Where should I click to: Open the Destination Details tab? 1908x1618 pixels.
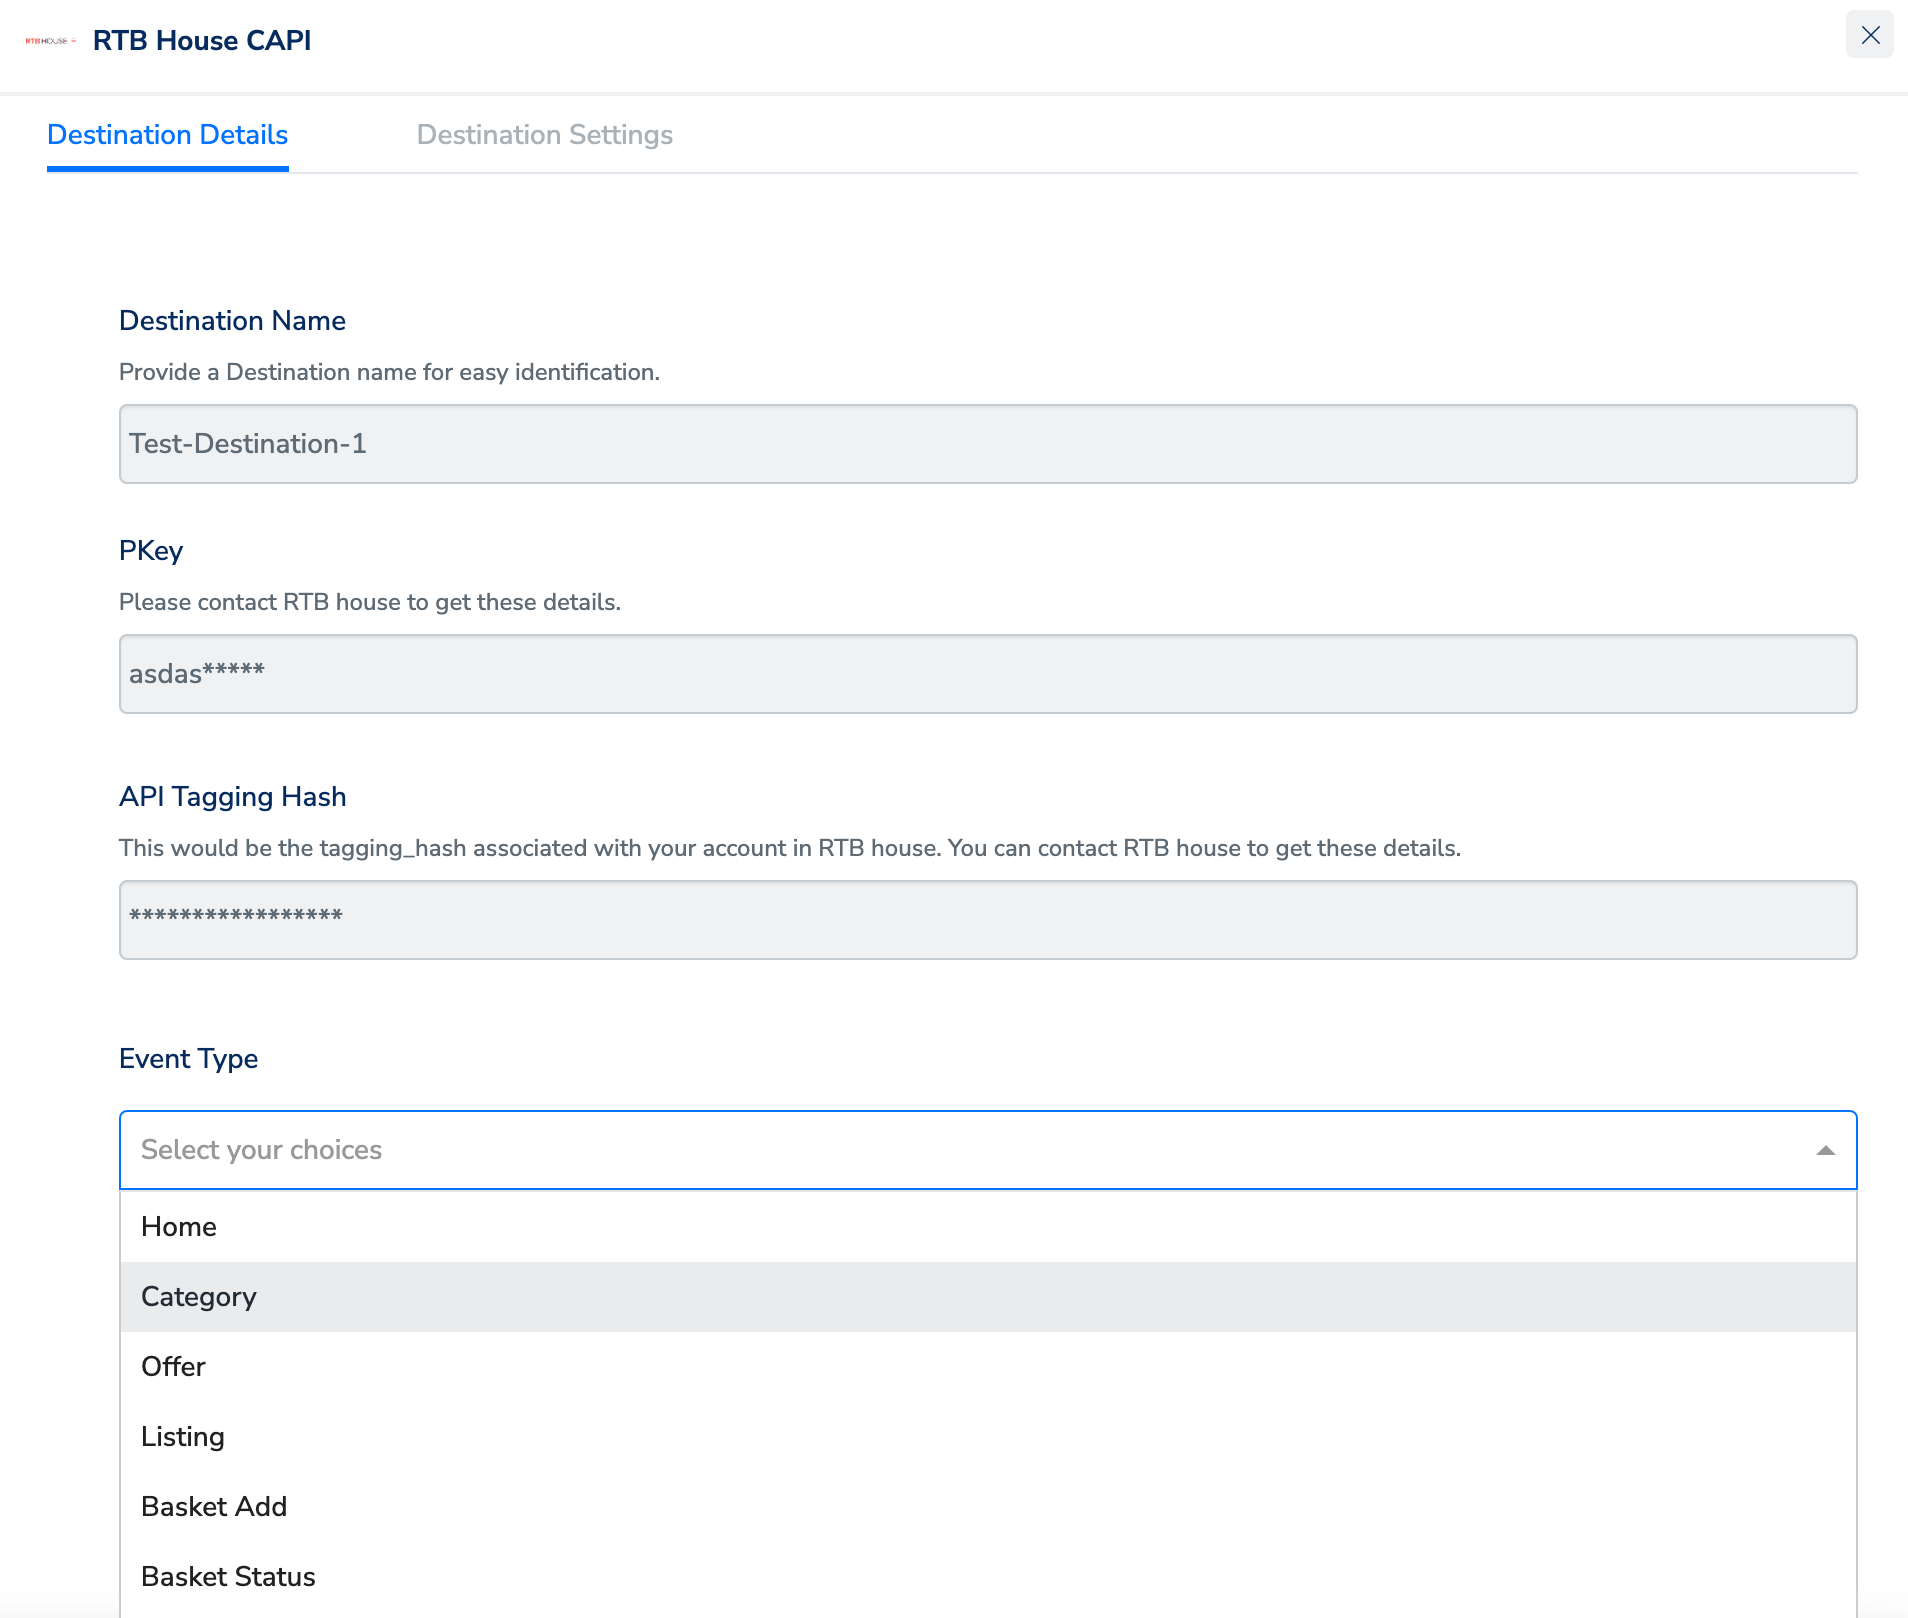167,135
